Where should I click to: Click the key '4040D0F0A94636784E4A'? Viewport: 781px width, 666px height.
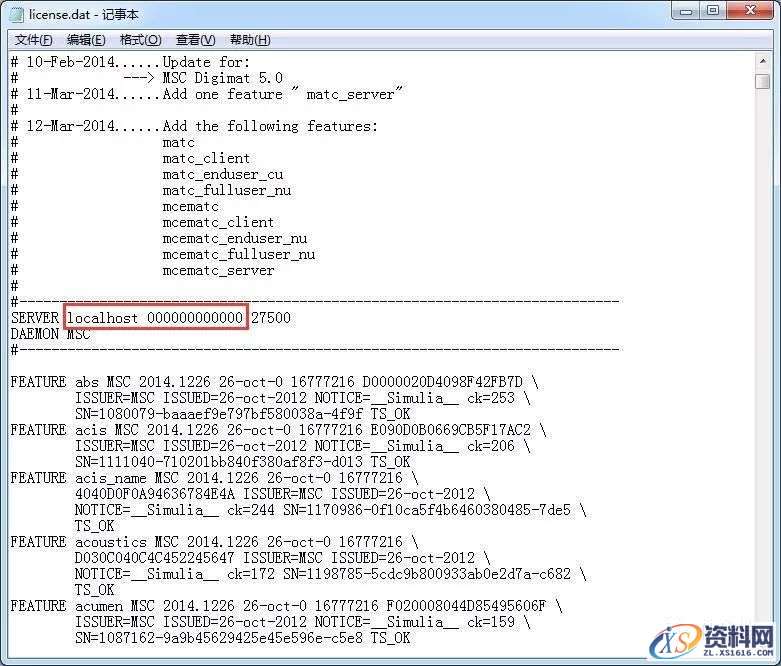tap(154, 494)
